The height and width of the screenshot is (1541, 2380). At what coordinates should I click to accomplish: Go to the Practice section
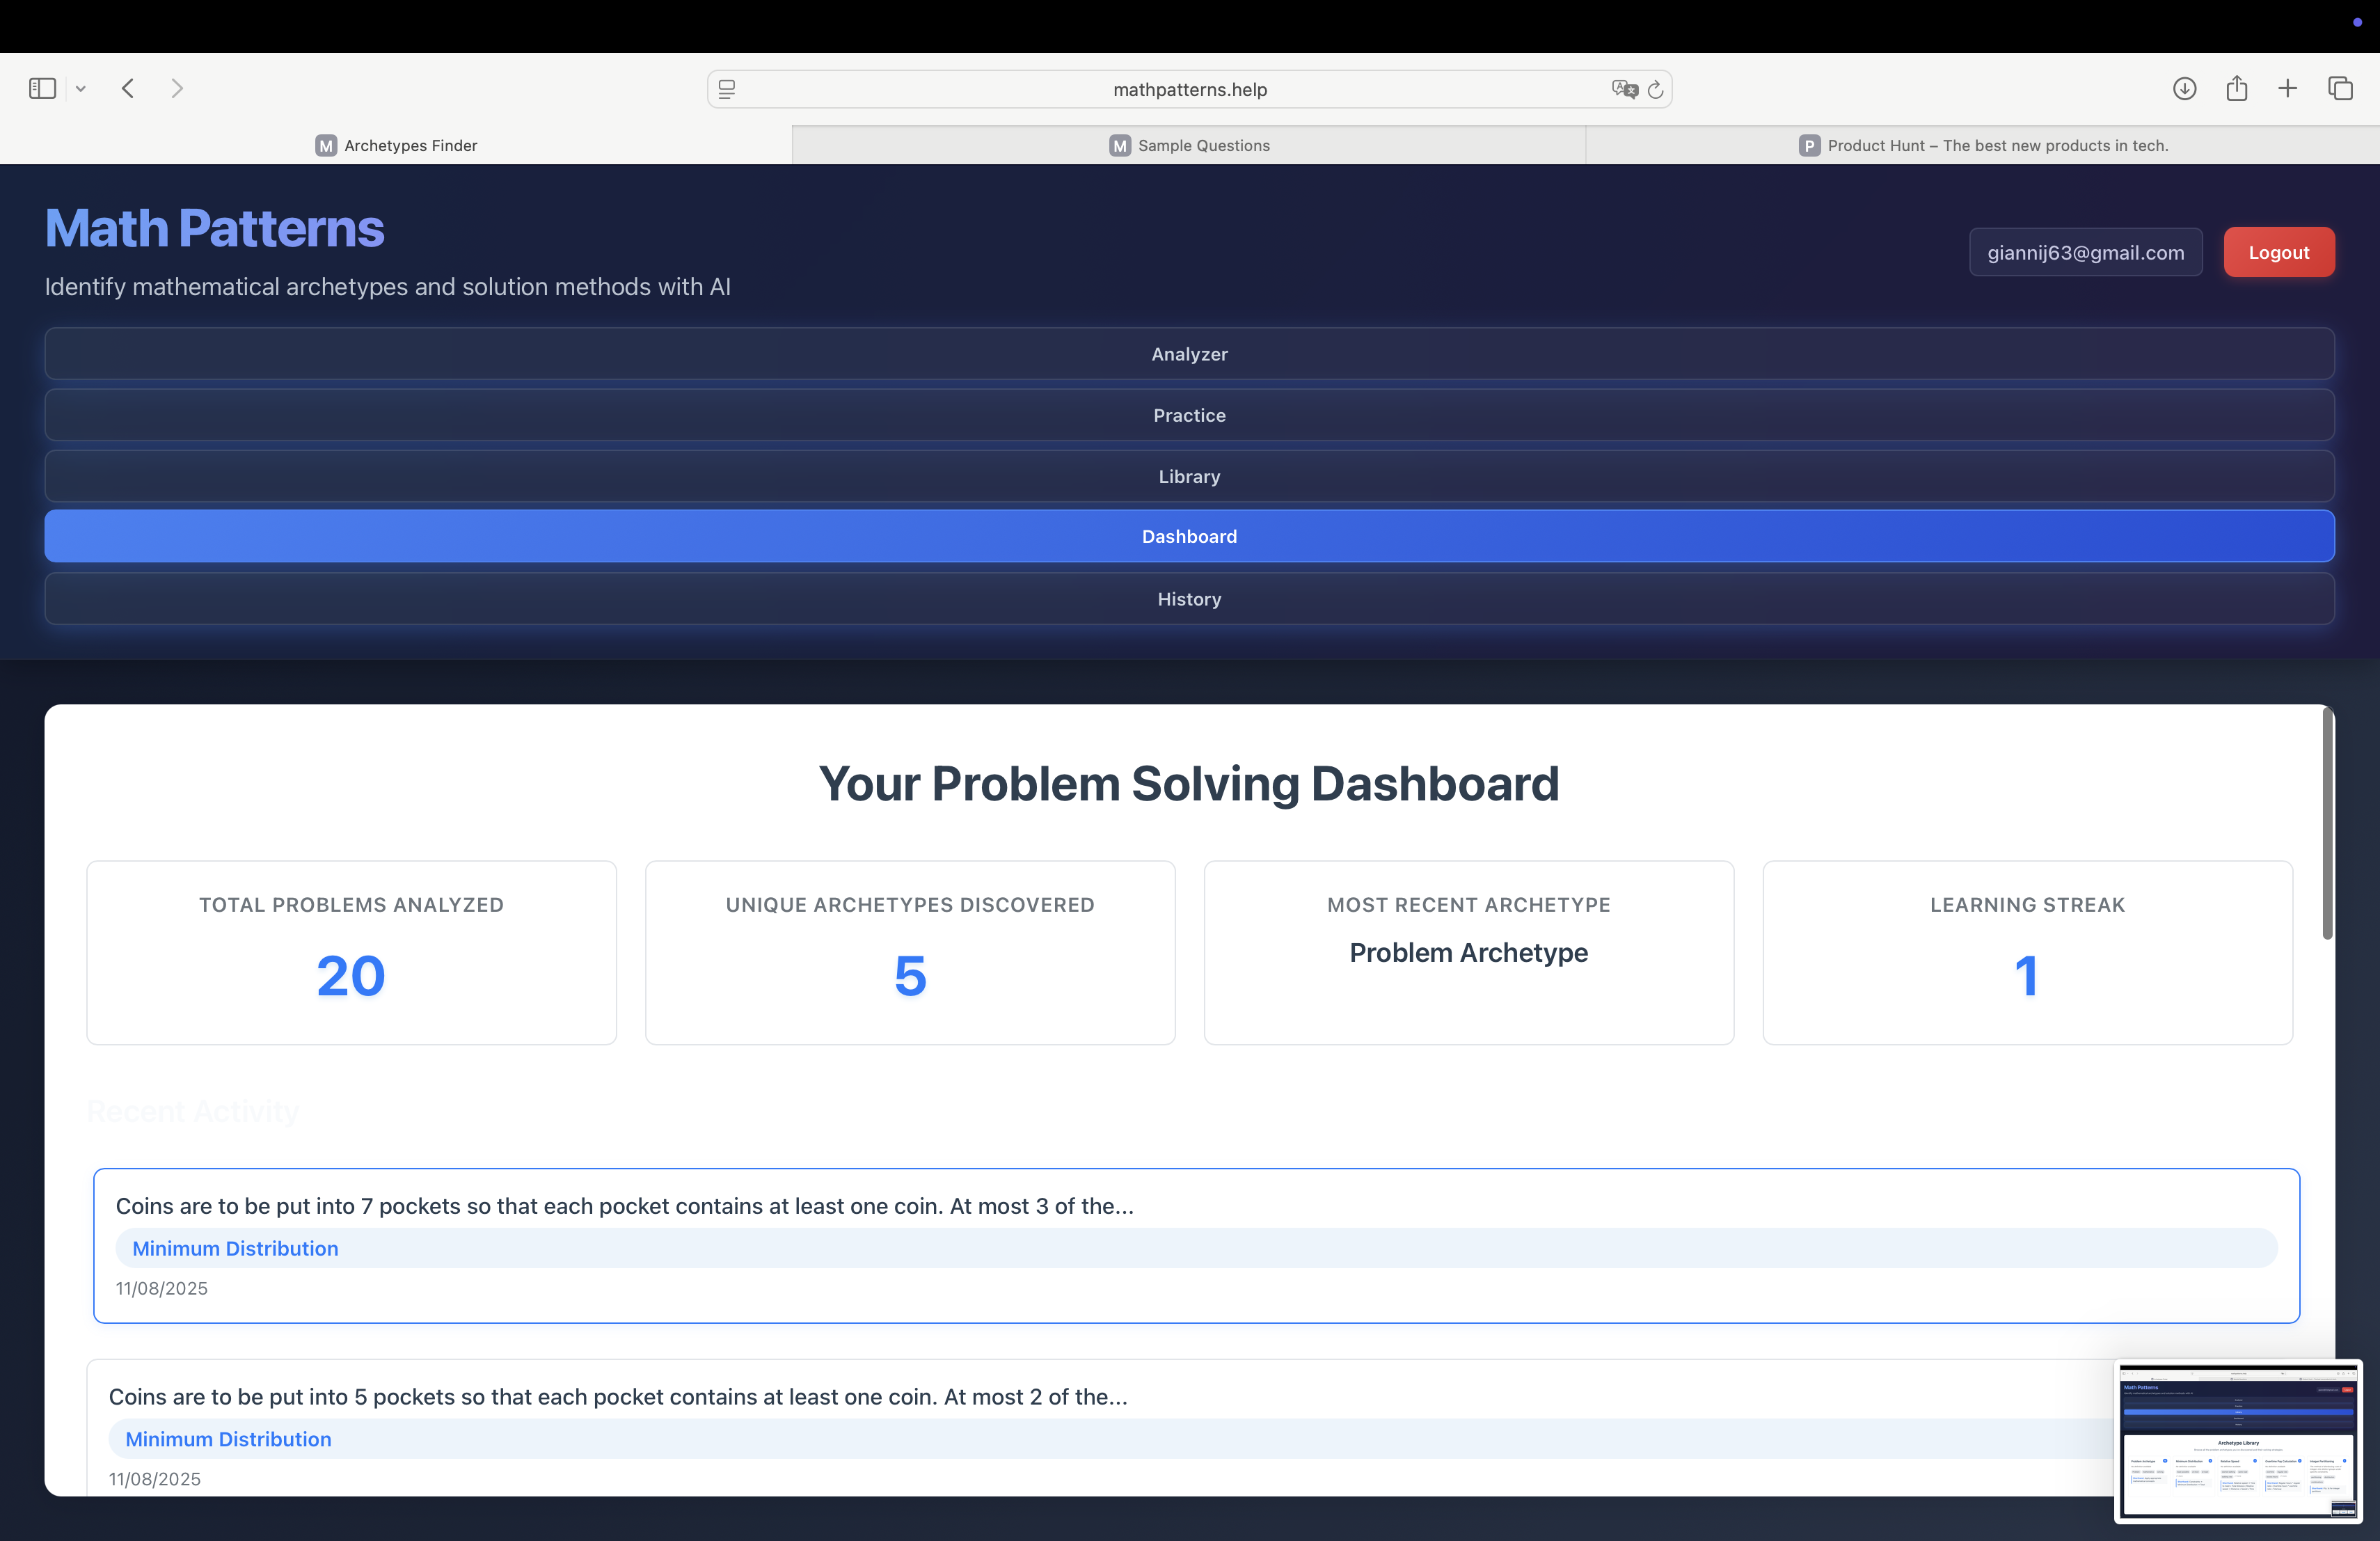pyautogui.click(x=1189, y=415)
